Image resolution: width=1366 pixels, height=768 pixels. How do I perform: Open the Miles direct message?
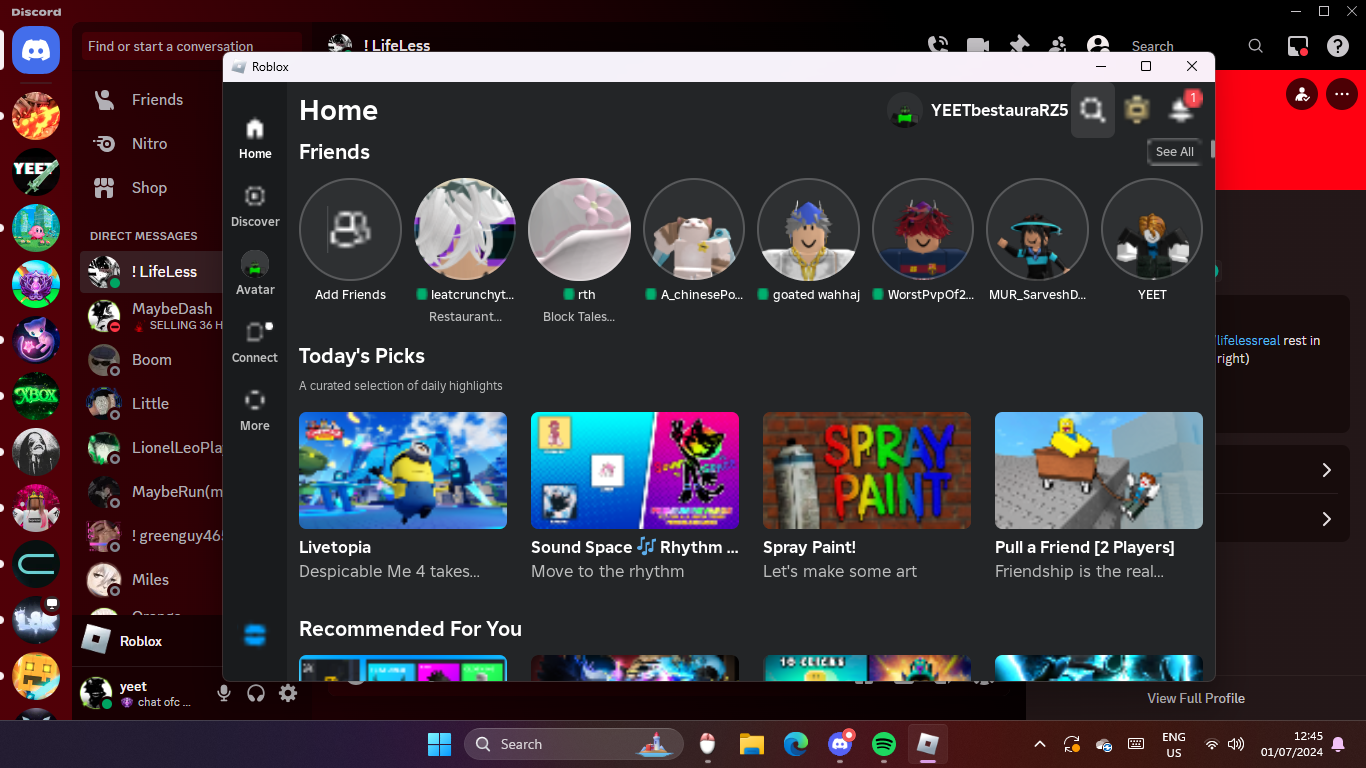click(x=151, y=580)
